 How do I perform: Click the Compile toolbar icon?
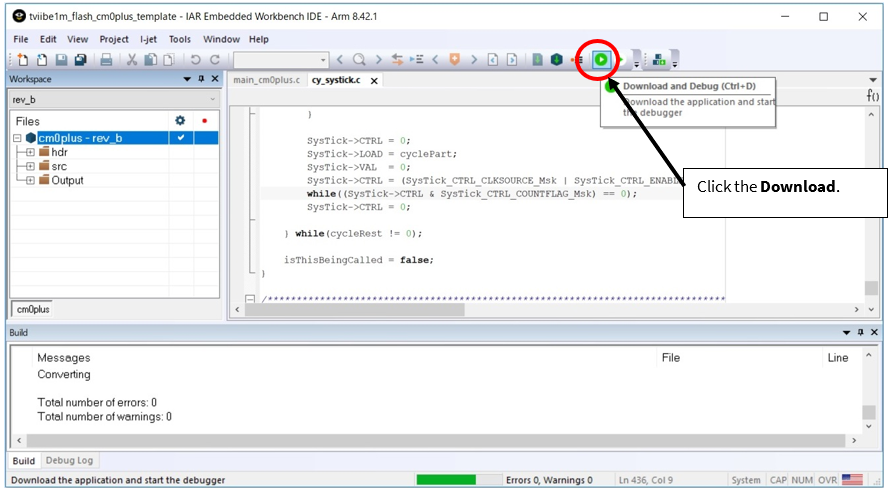coord(537,59)
